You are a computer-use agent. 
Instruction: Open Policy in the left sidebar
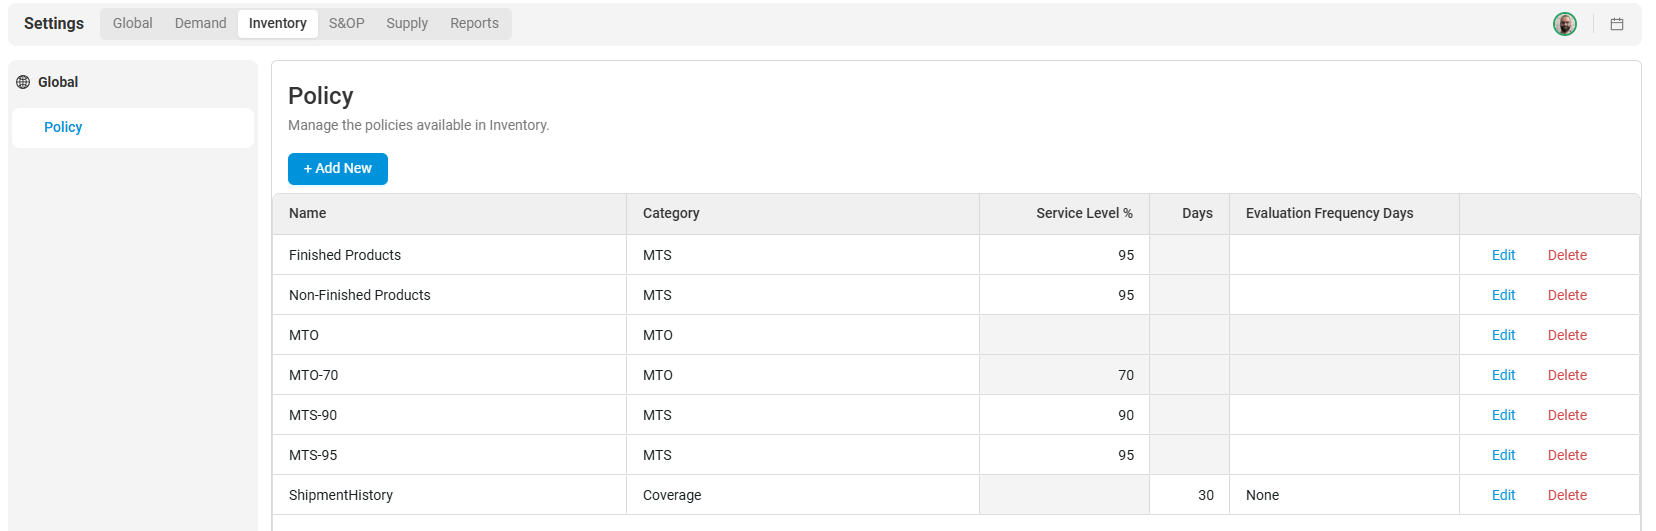click(63, 127)
